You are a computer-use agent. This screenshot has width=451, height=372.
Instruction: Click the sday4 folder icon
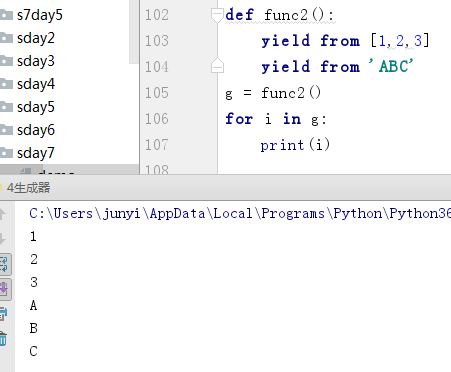(6, 84)
